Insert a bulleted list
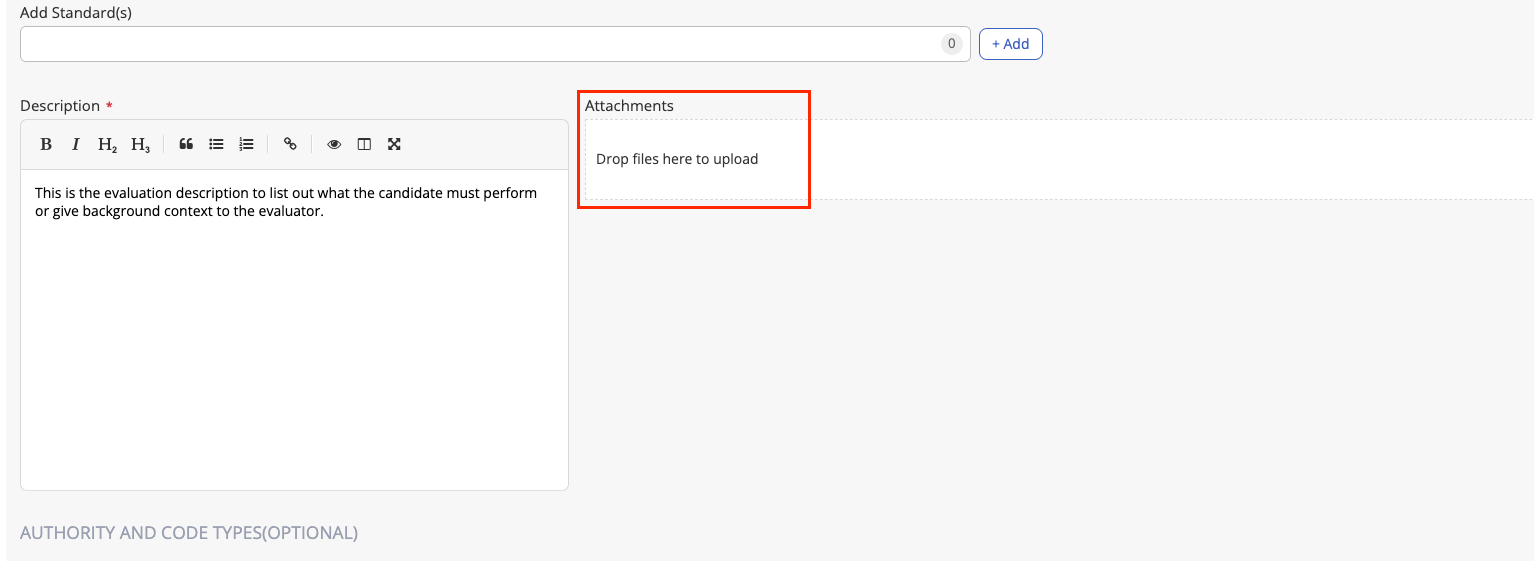1534x561 pixels. coord(216,144)
